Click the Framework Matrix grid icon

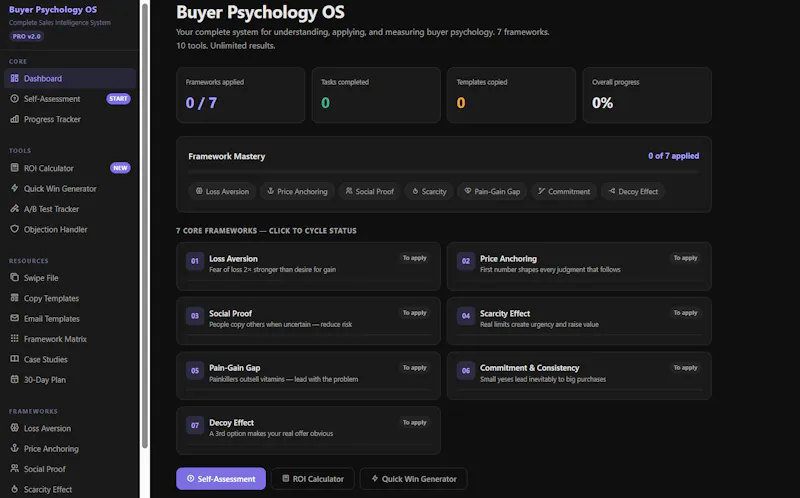pyautogui.click(x=14, y=339)
